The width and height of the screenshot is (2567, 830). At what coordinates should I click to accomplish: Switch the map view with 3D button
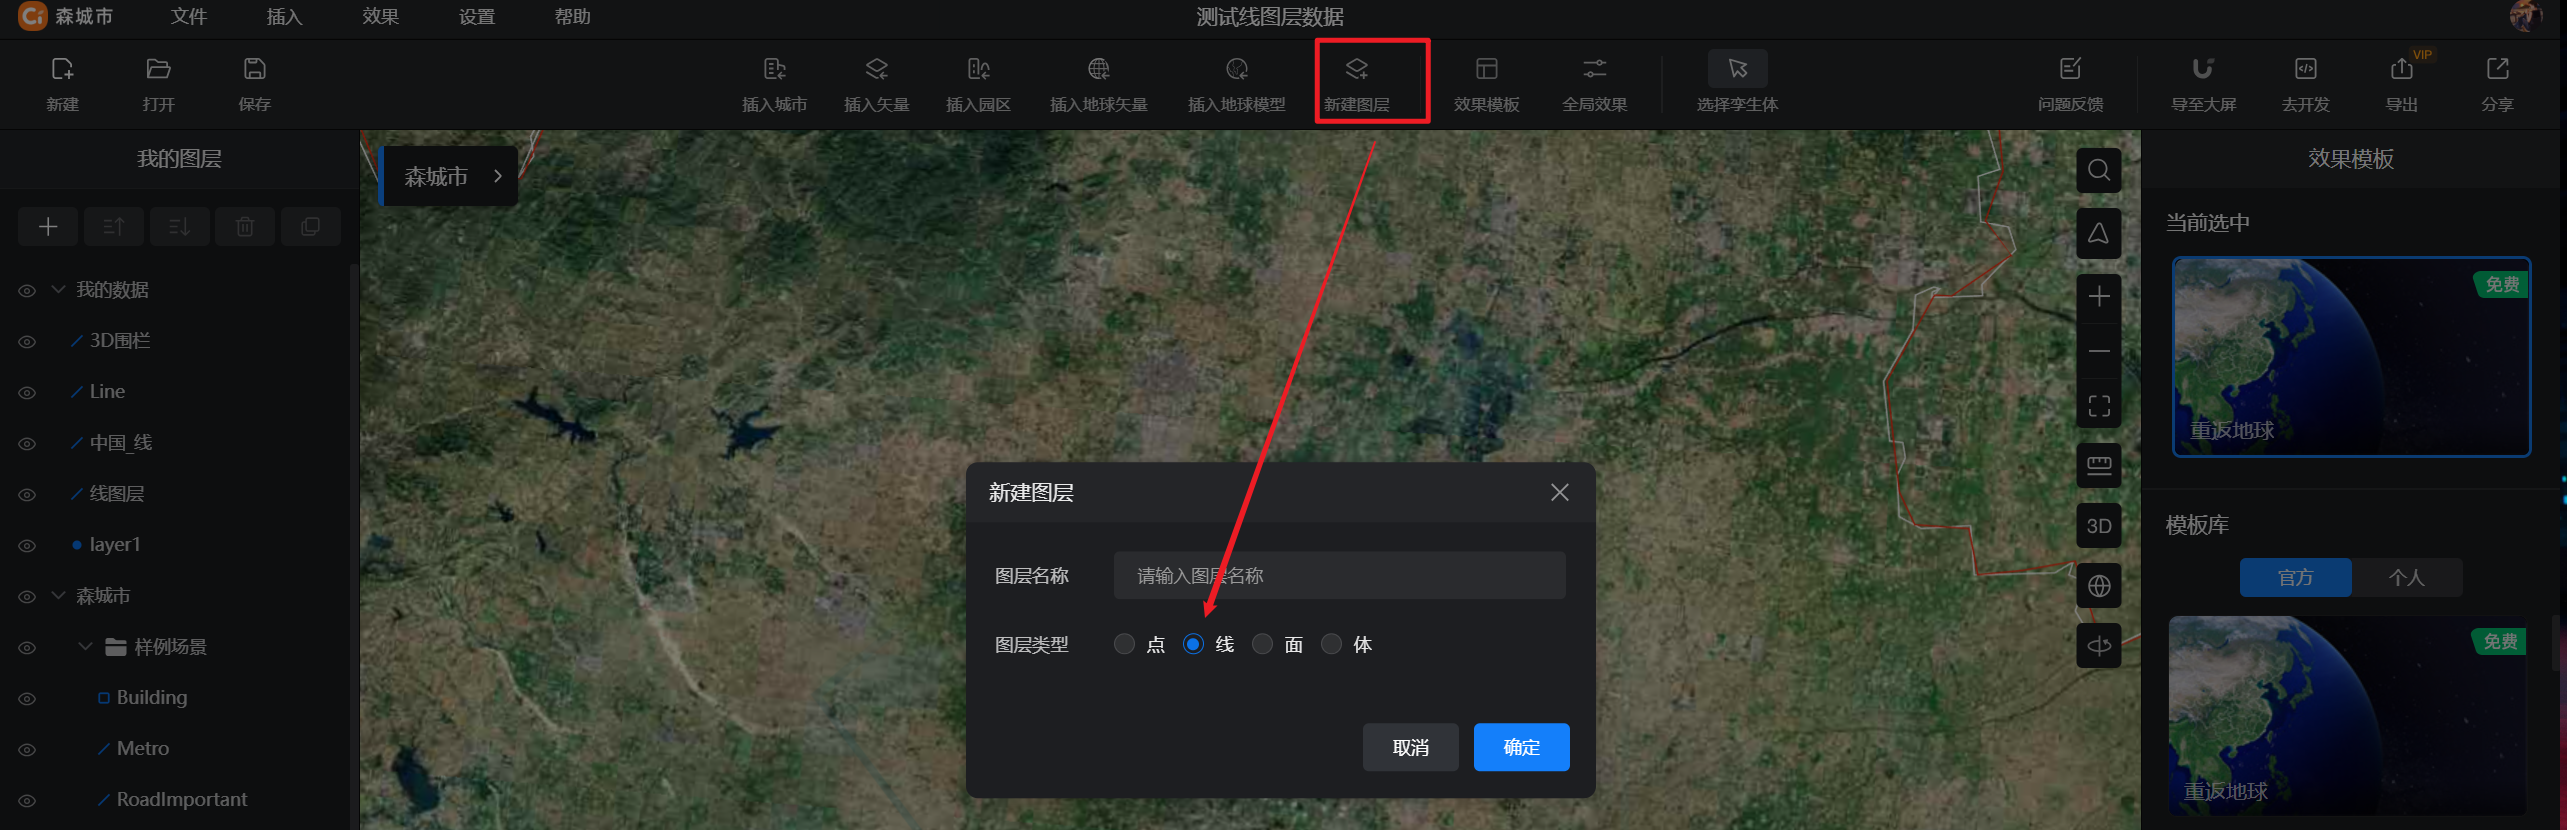click(x=2099, y=526)
